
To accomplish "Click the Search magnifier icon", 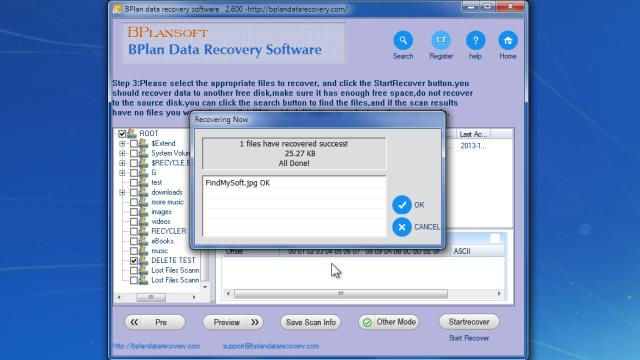I will tap(403, 40).
